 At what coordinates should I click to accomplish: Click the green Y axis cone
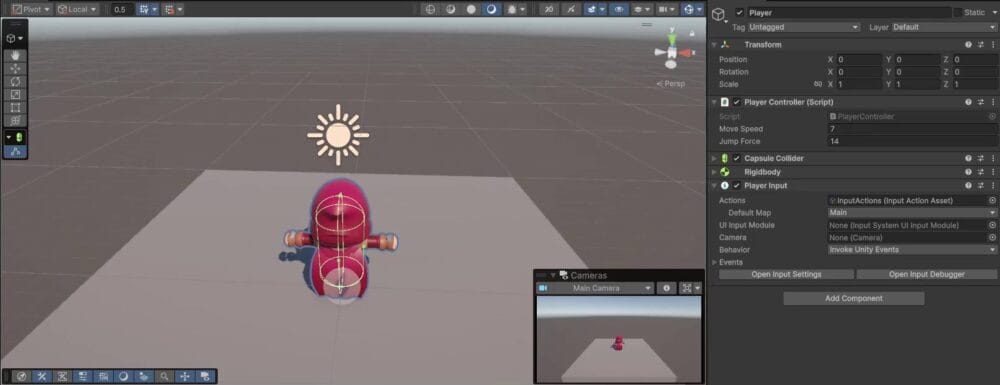672,41
